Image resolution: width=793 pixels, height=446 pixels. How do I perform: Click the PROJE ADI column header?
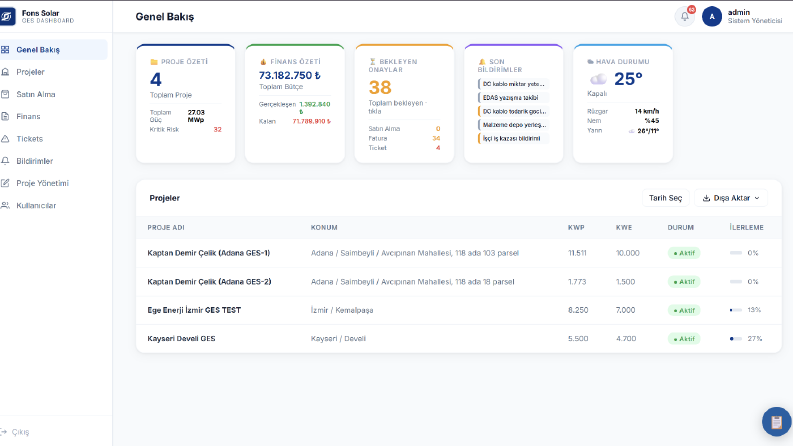click(x=166, y=228)
